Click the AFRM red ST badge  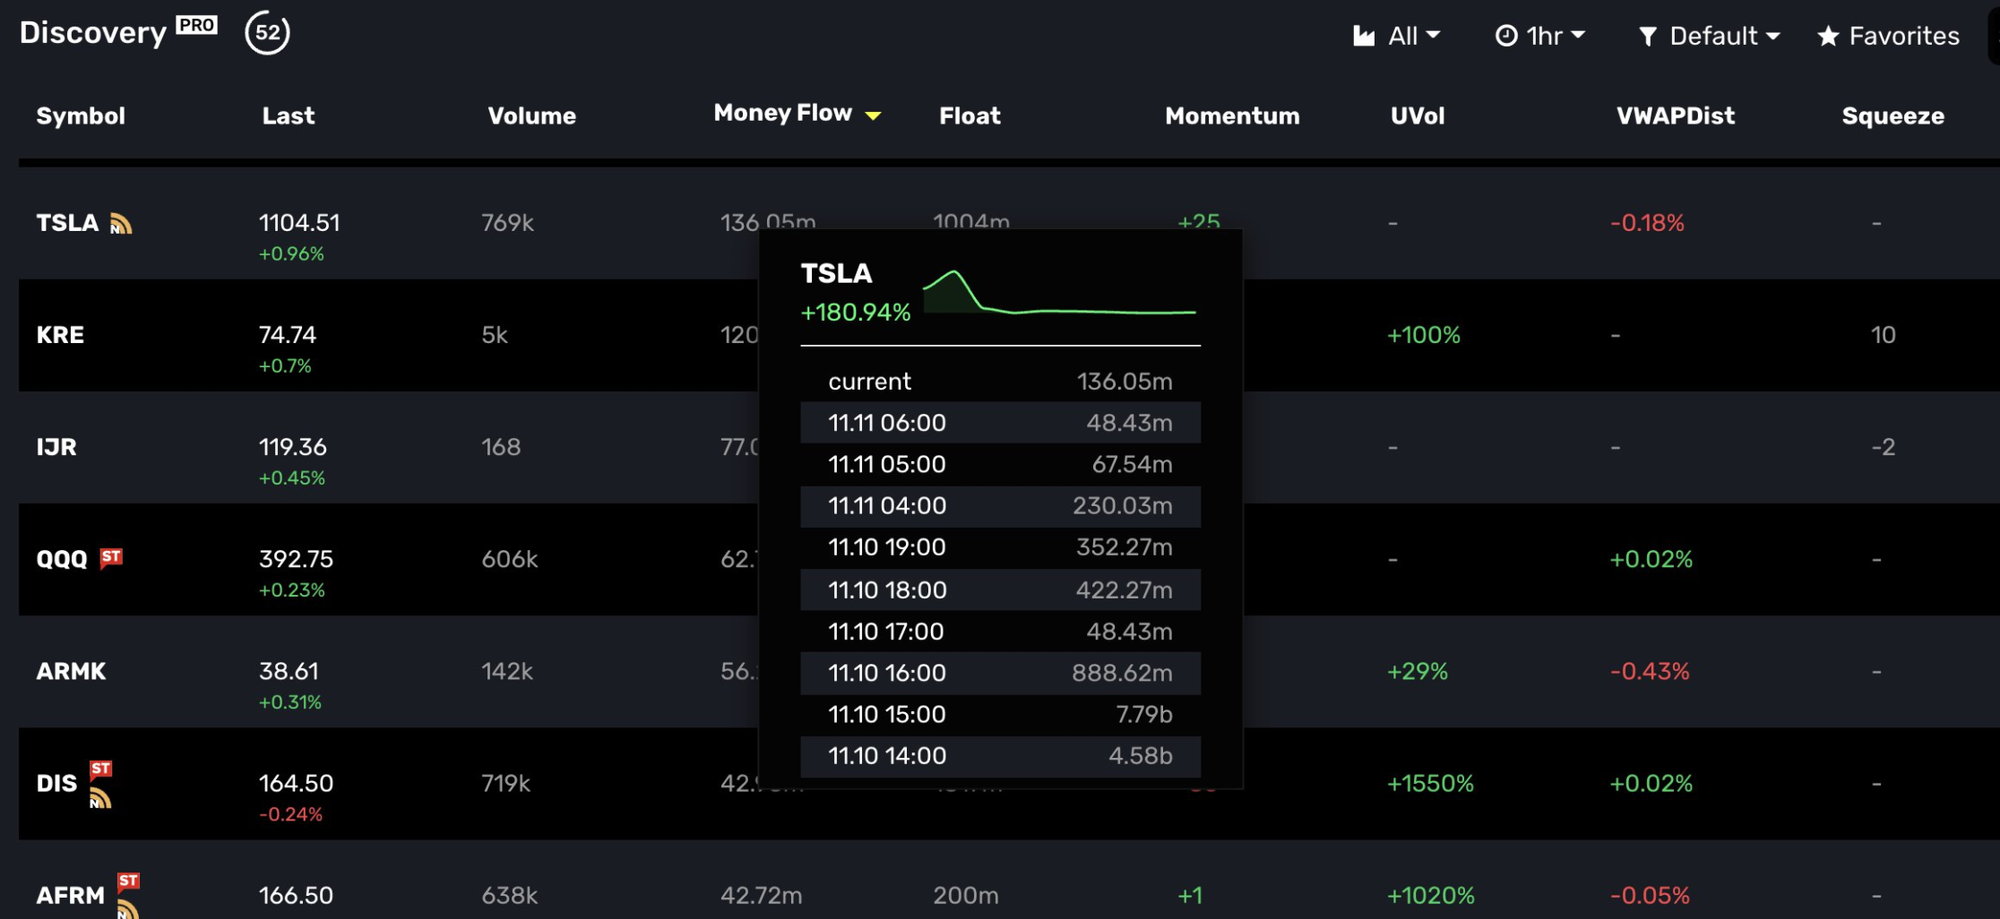click(x=129, y=881)
